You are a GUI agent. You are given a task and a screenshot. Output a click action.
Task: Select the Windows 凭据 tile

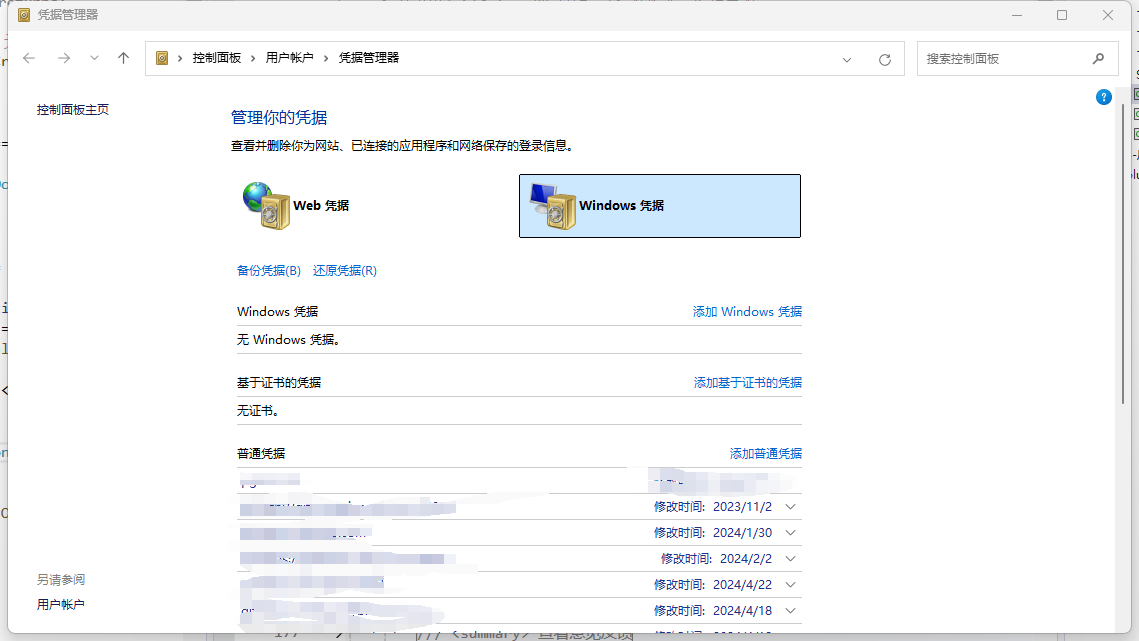pyautogui.click(x=660, y=206)
